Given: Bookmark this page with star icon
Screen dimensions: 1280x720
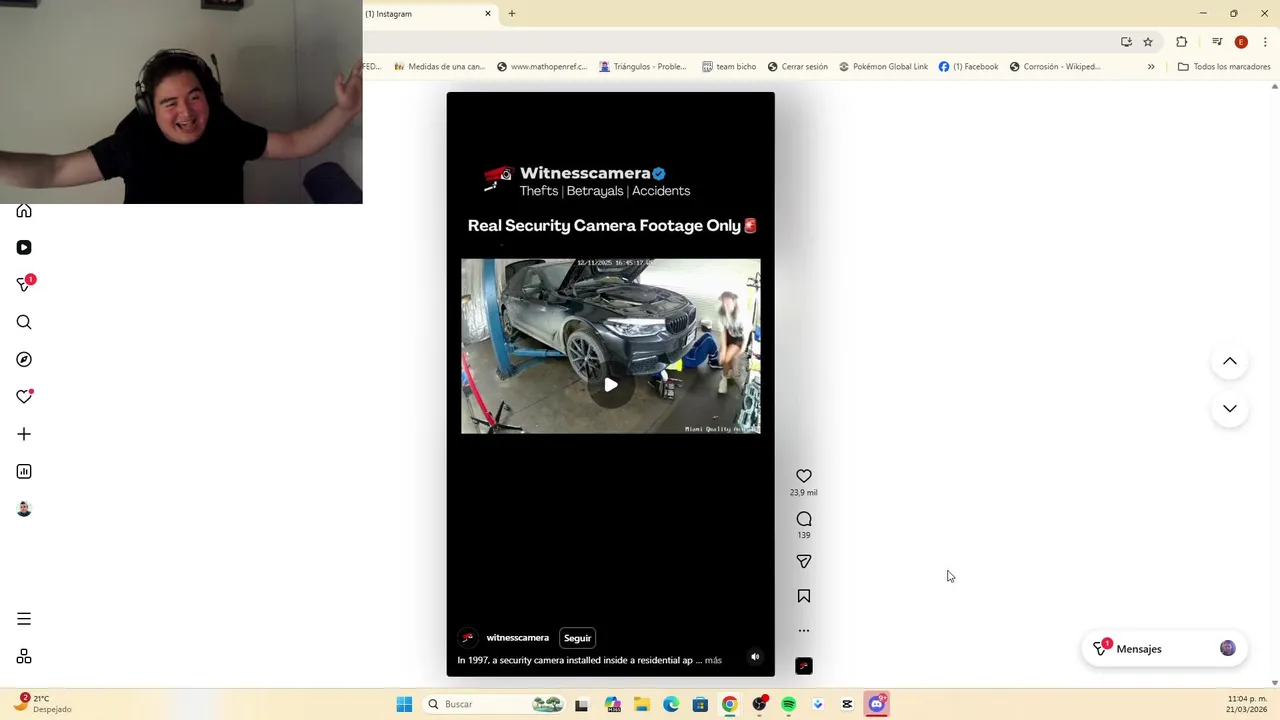Looking at the screenshot, I should coord(1148,42).
